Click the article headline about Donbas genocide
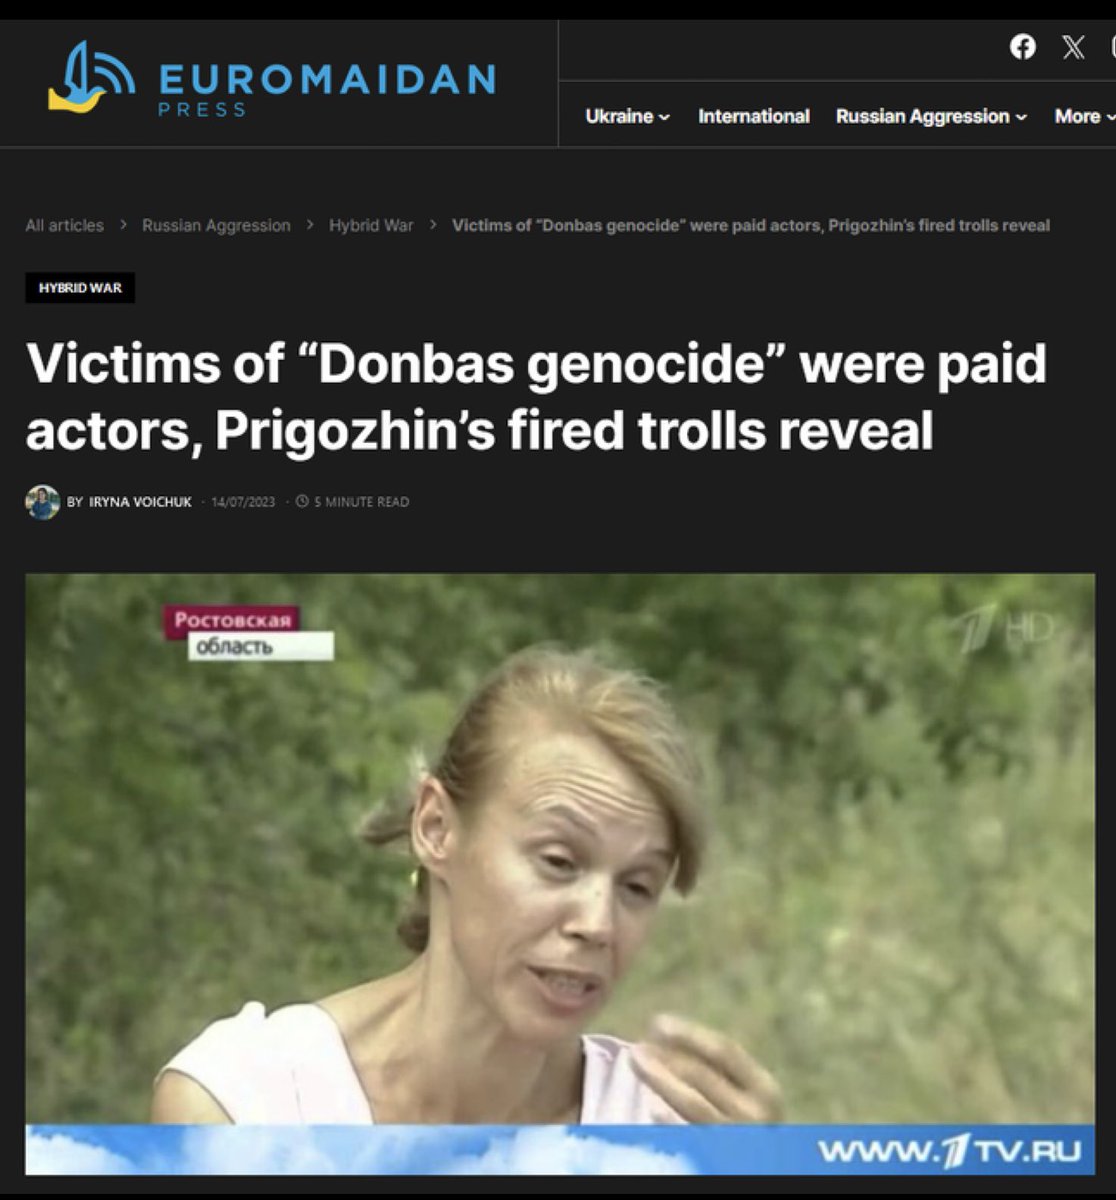 (536, 396)
